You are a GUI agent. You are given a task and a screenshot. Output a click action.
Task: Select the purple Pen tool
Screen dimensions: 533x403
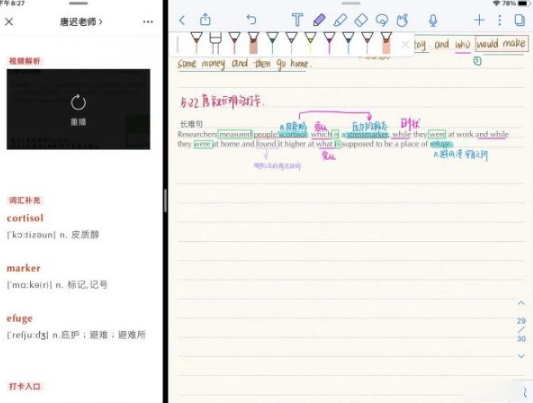pos(319,20)
